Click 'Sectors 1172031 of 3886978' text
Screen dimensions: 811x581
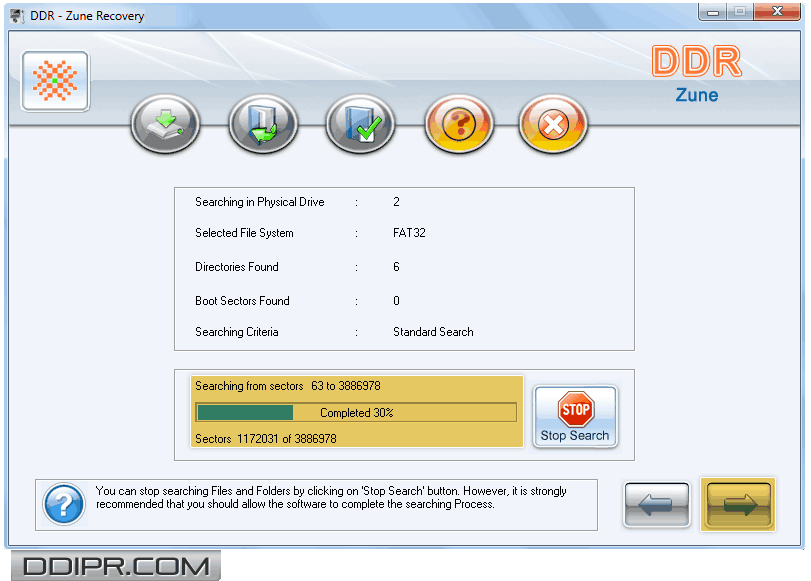click(x=266, y=439)
